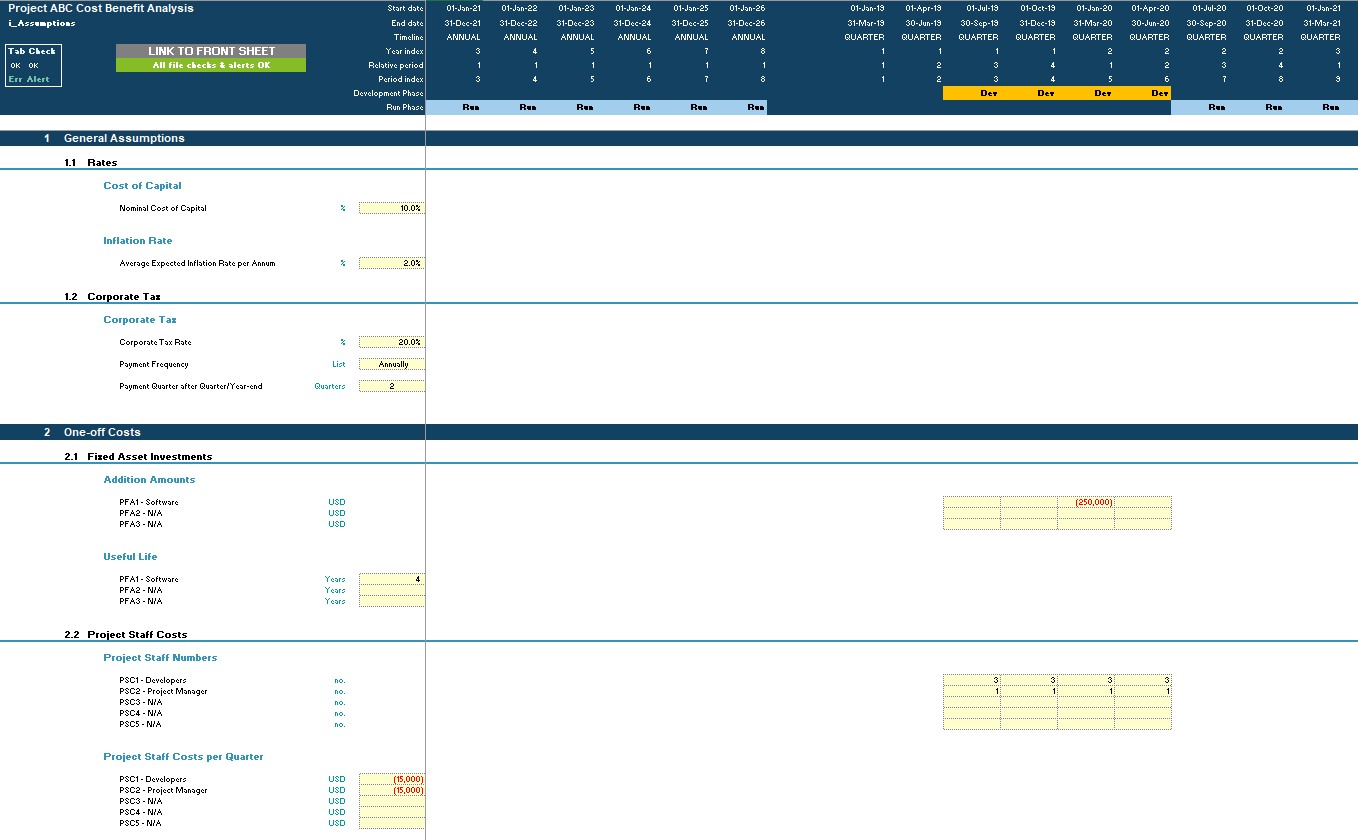Select the Nominal Cost of Capital input cell
1358x840 pixels.
[x=391, y=208]
